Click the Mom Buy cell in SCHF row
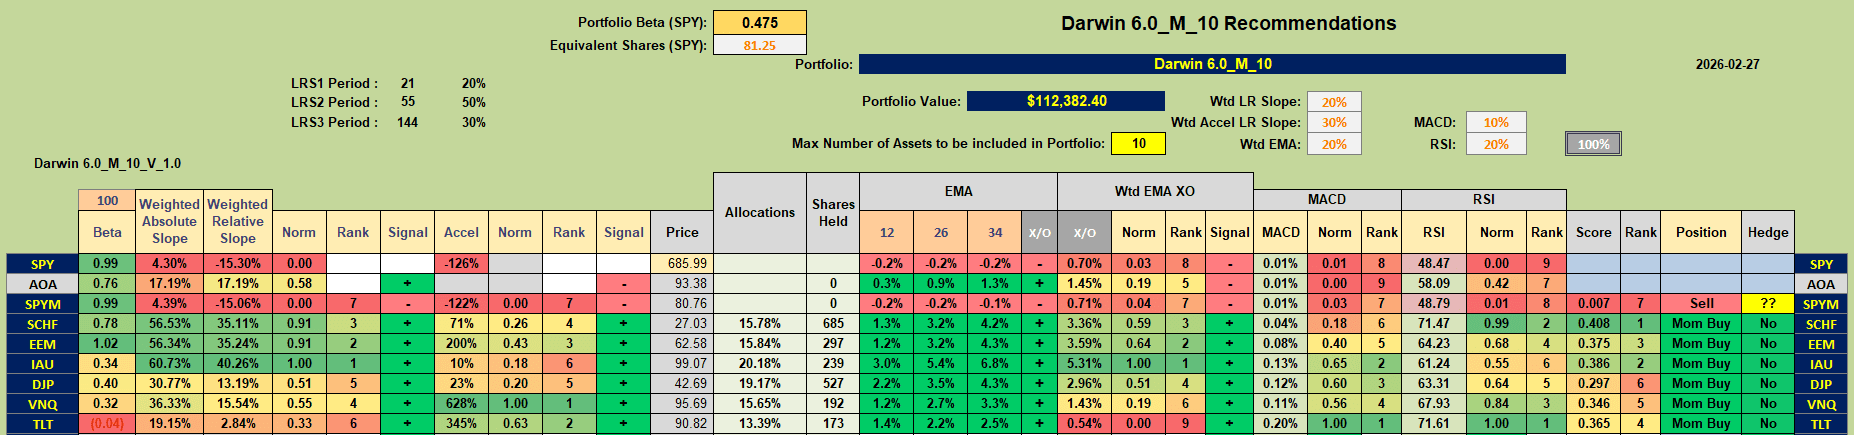The height and width of the screenshot is (435, 1854). [x=1701, y=323]
